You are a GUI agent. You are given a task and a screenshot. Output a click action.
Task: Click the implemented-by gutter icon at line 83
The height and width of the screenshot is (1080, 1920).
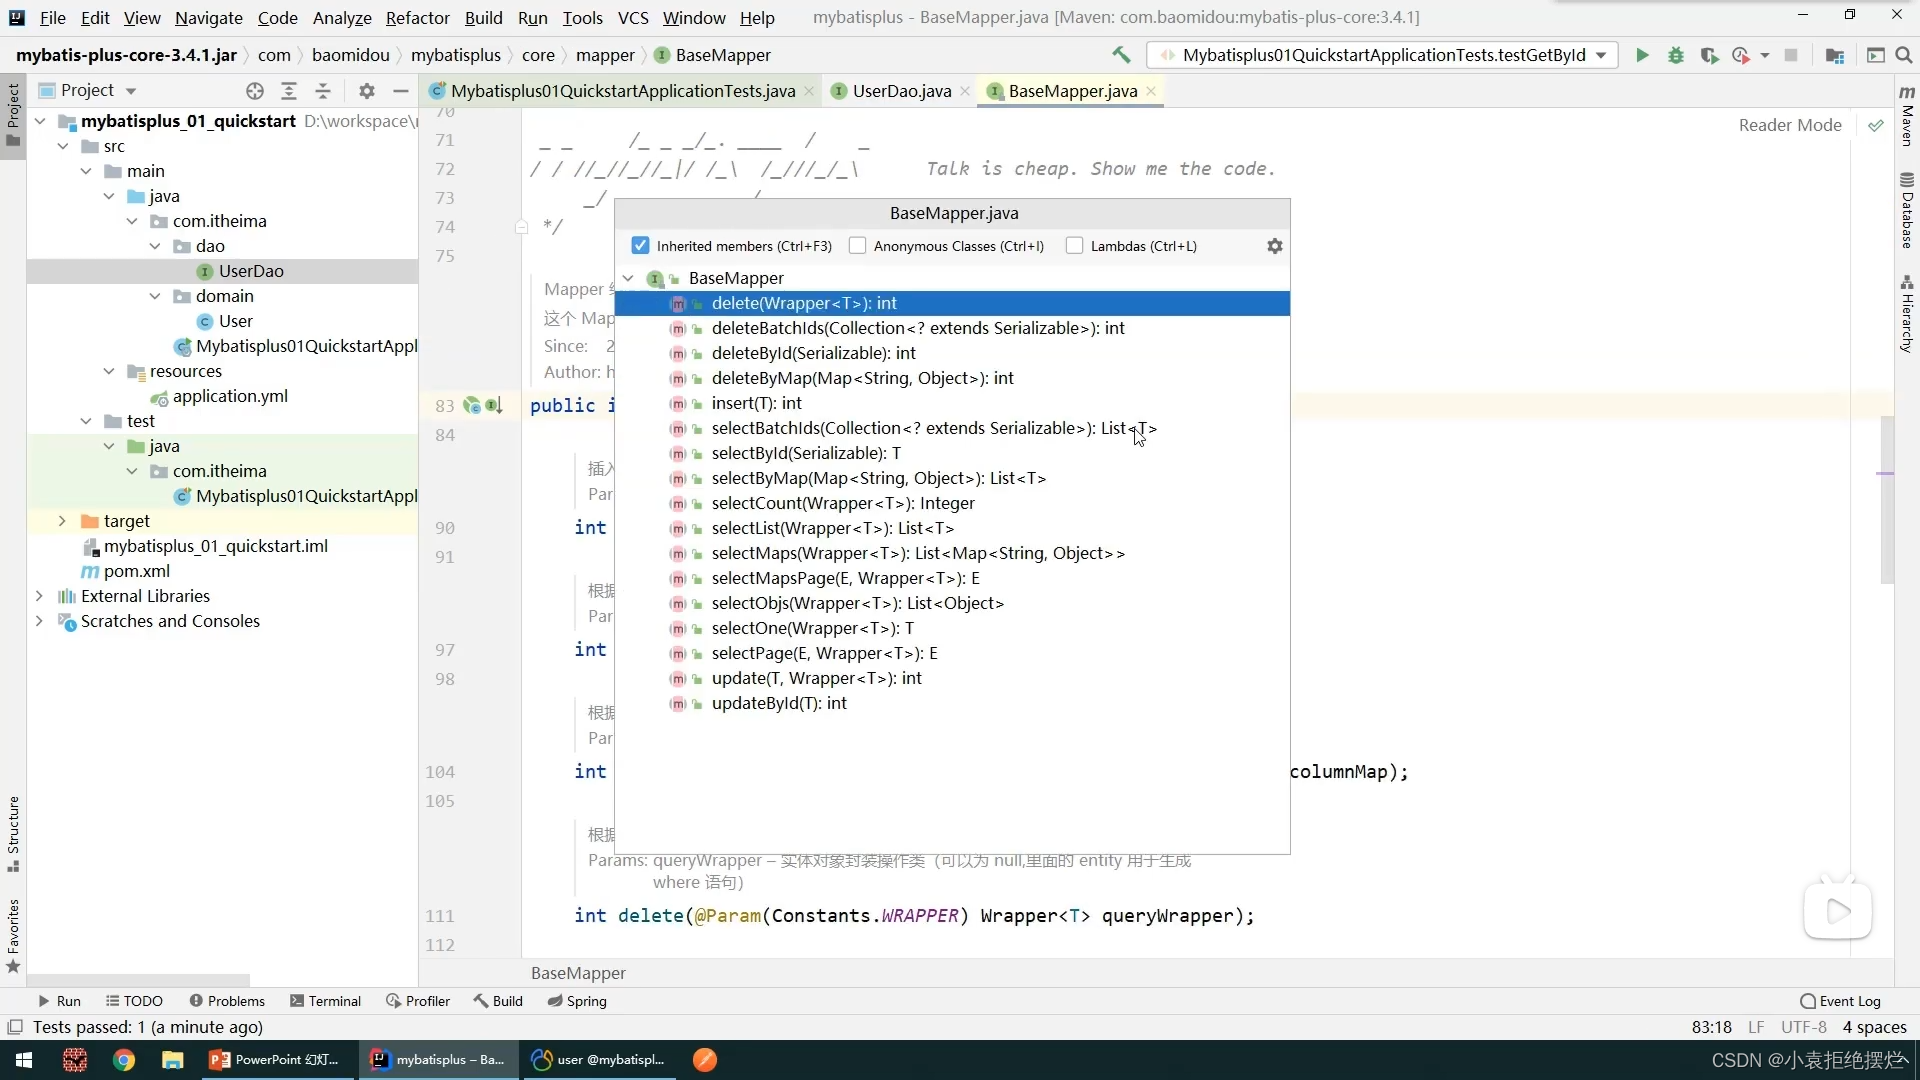pos(494,406)
